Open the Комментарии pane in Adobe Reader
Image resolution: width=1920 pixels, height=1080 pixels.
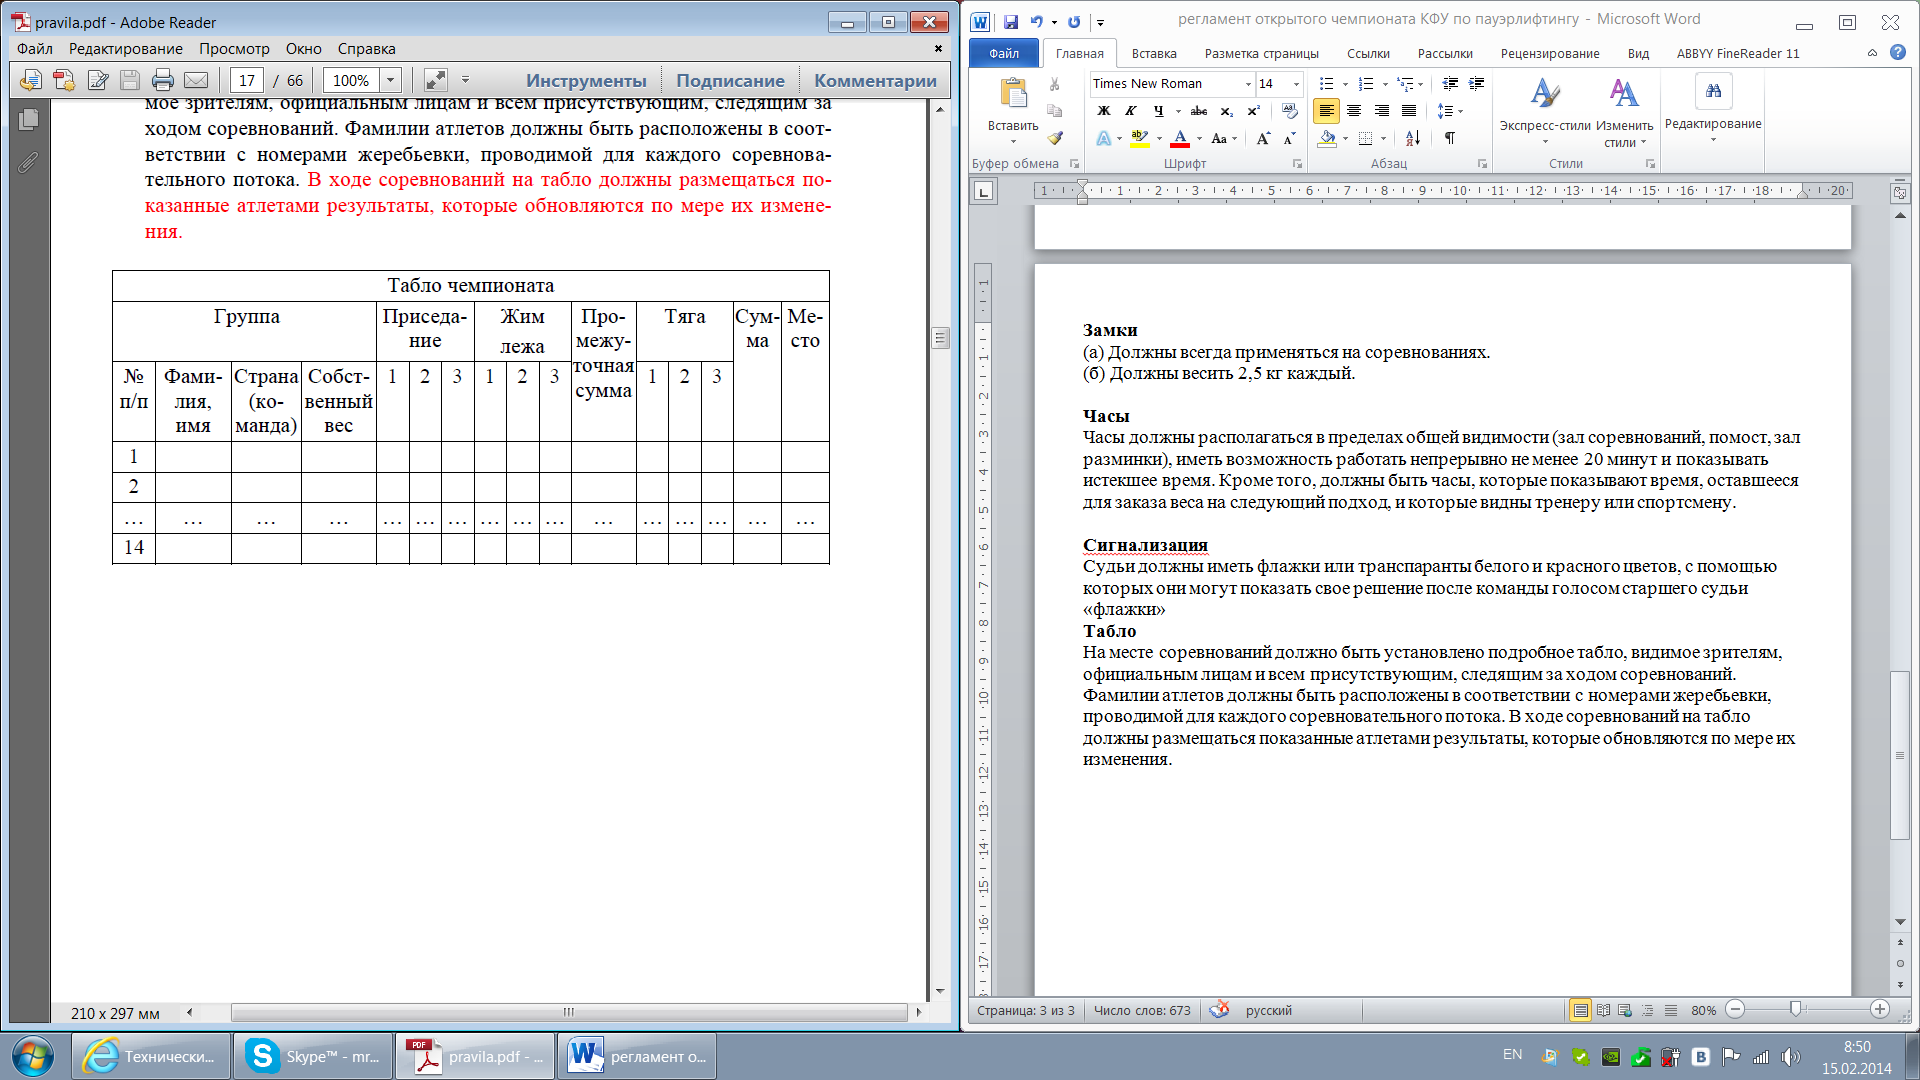[875, 81]
